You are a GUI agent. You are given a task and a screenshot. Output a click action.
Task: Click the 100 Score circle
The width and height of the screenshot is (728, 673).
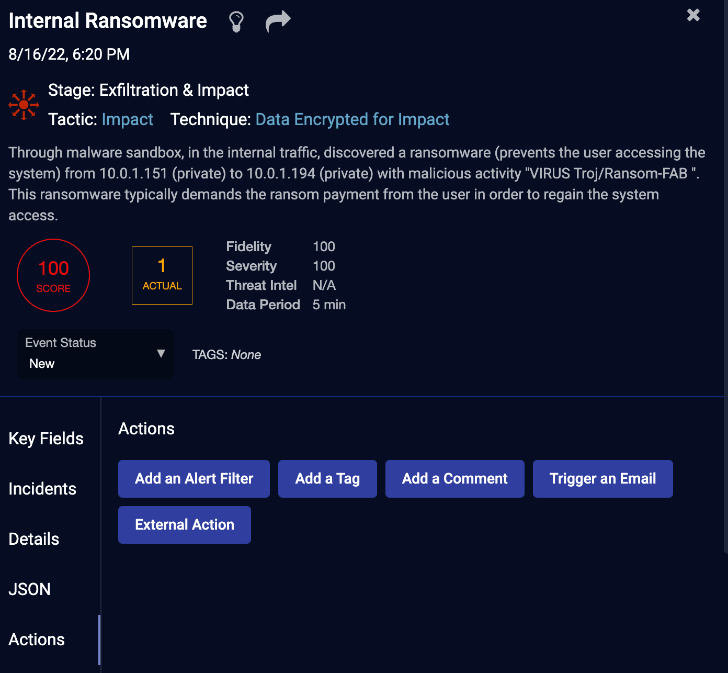pyautogui.click(x=53, y=275)
